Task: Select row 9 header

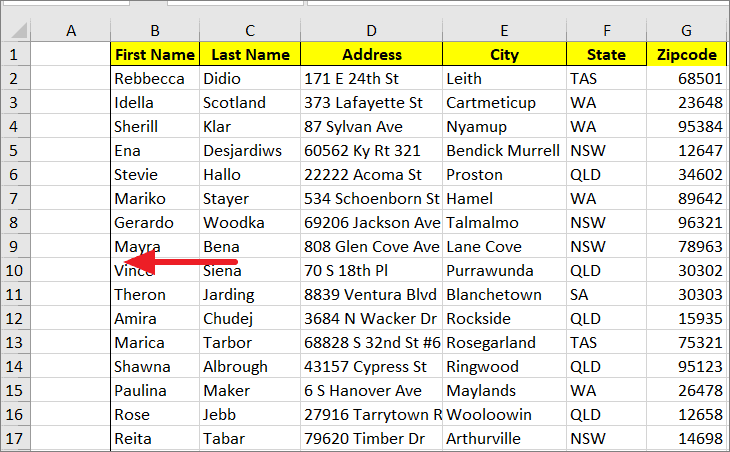Action: tap(15, 246)
